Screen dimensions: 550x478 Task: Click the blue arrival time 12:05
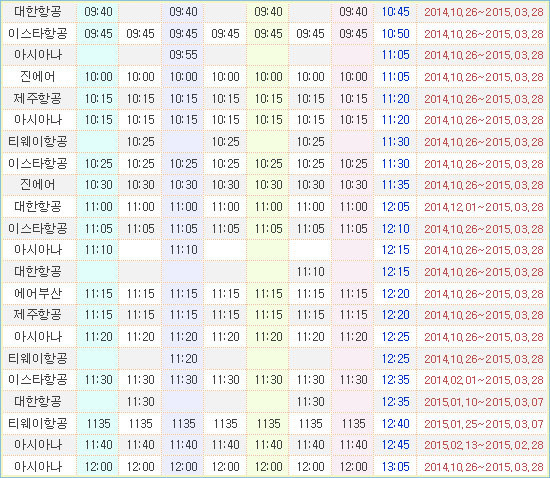point(395,207)
